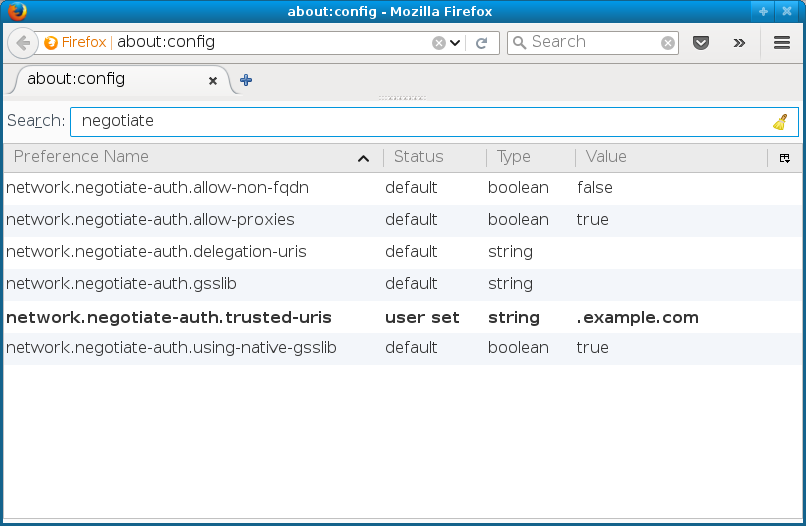Click the default status of gsslib row
This screenshot has width=806, height=526.
[x=411, y=284]
